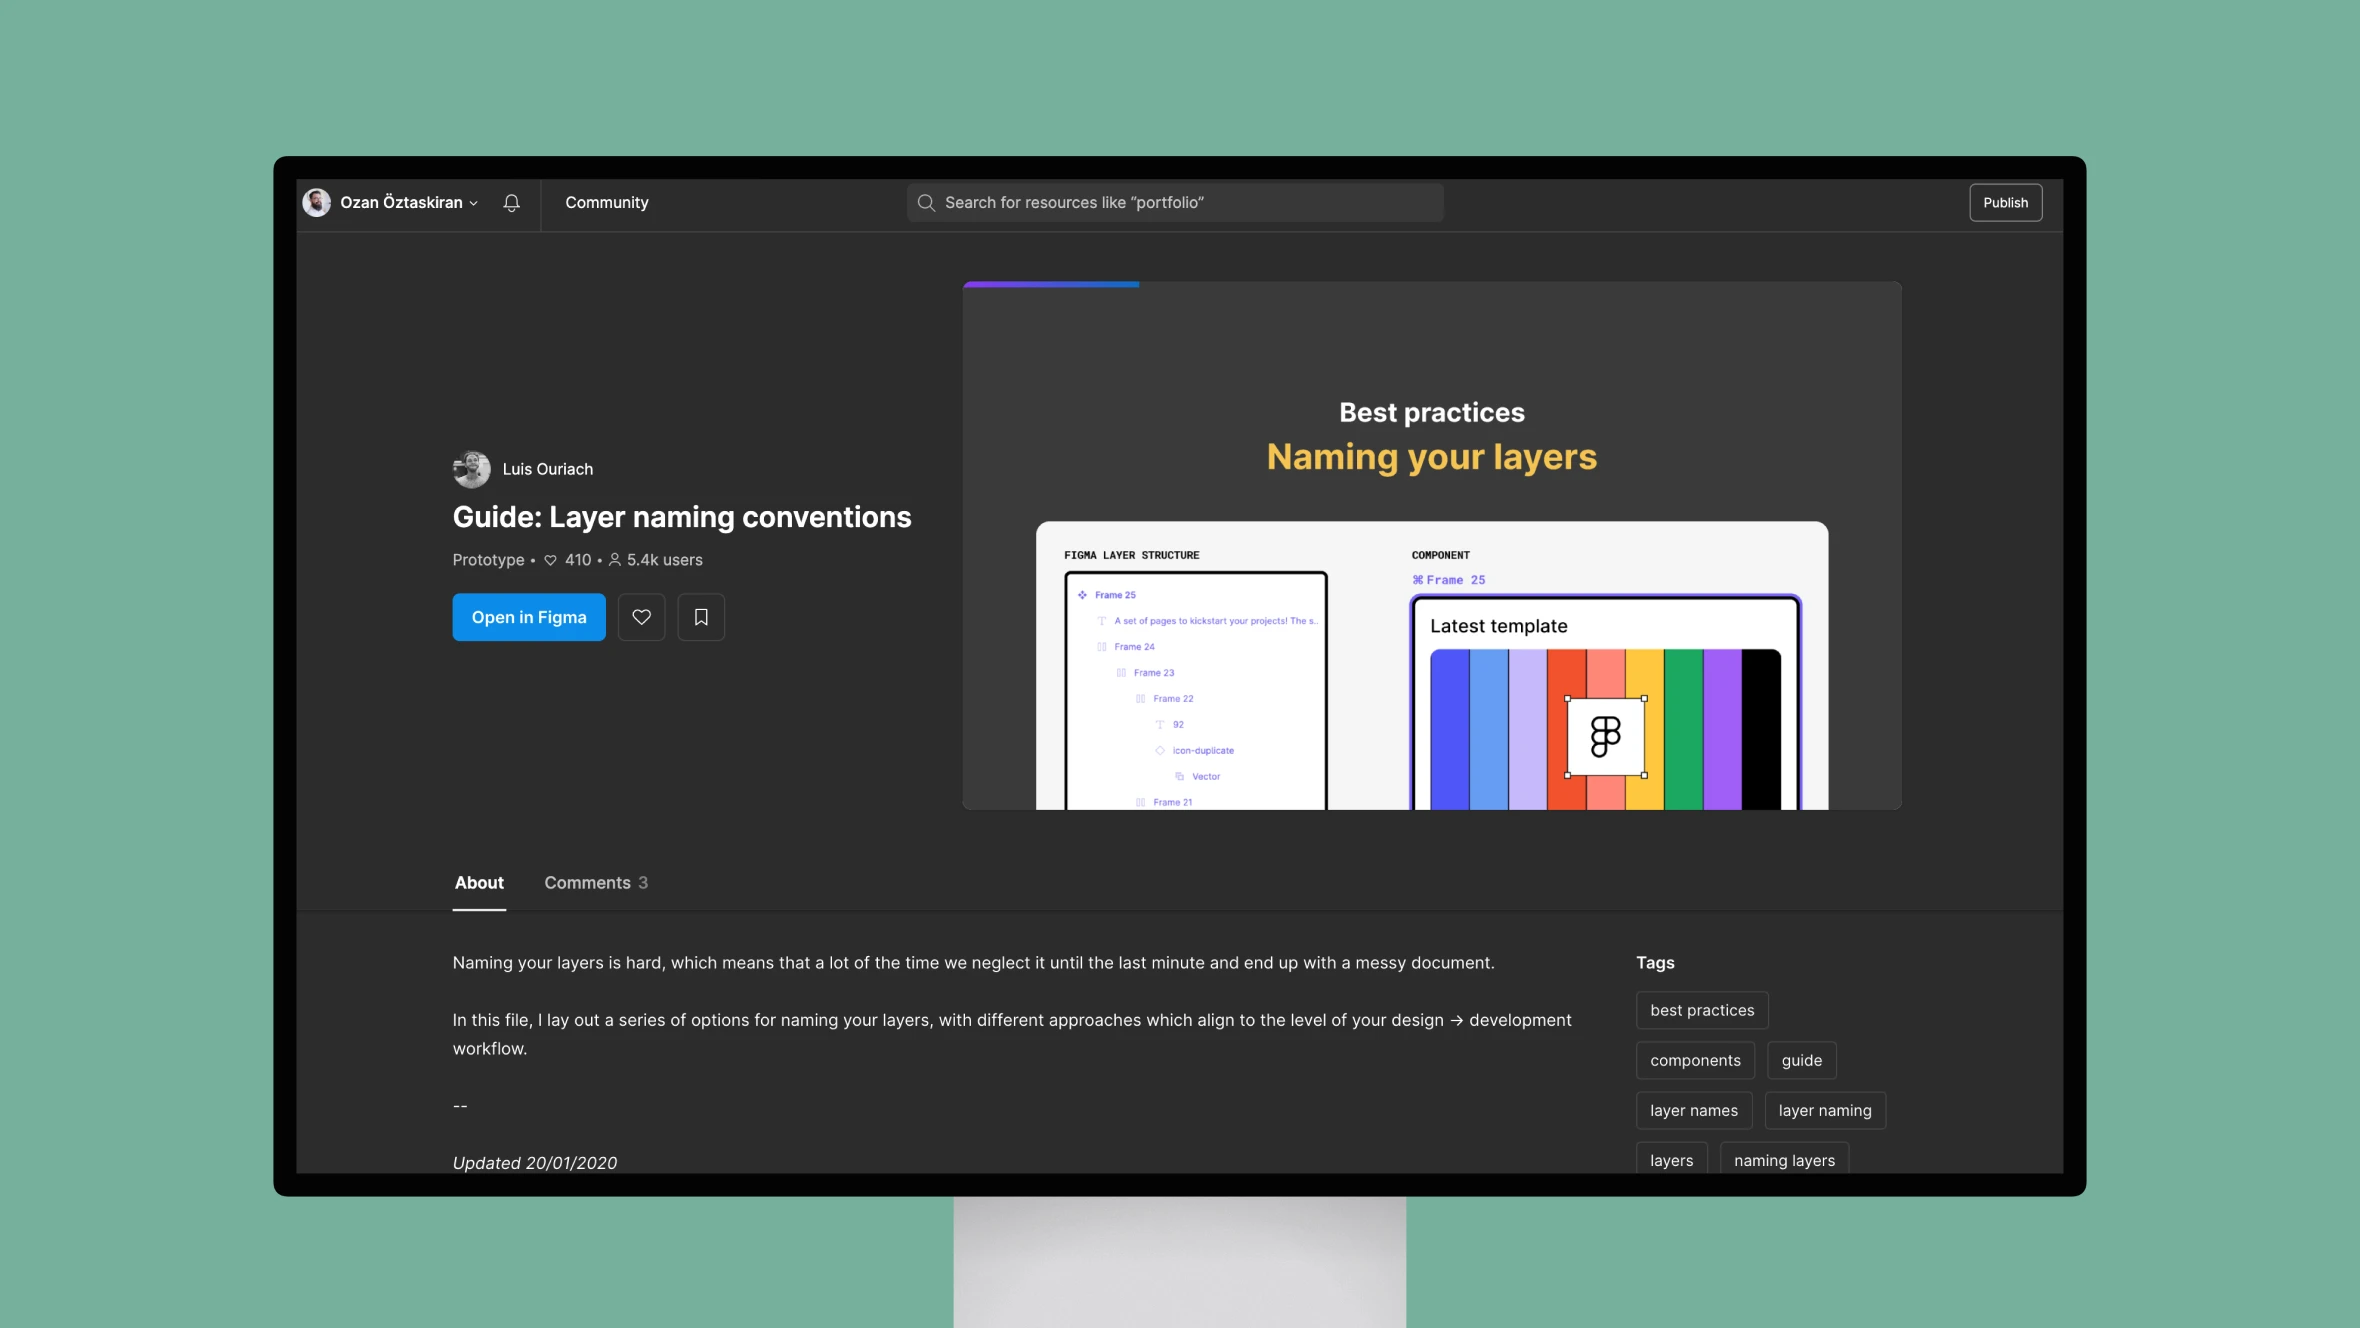
Task: Click the bookmark icon to save
Action: click(x=700, y=616)
